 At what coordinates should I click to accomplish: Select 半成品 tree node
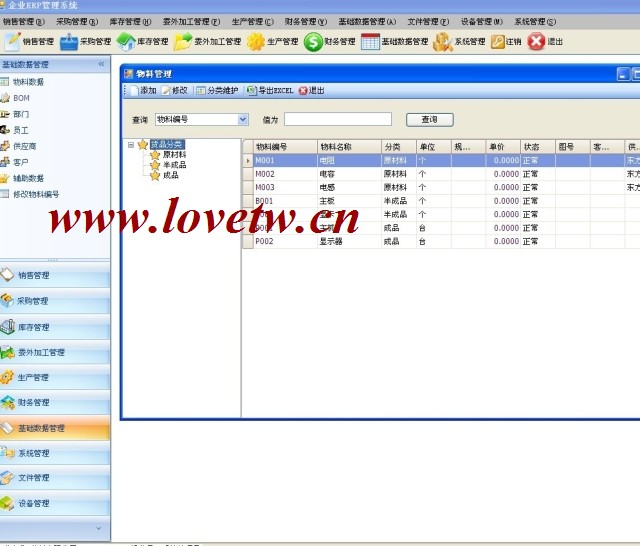[174, 165]
